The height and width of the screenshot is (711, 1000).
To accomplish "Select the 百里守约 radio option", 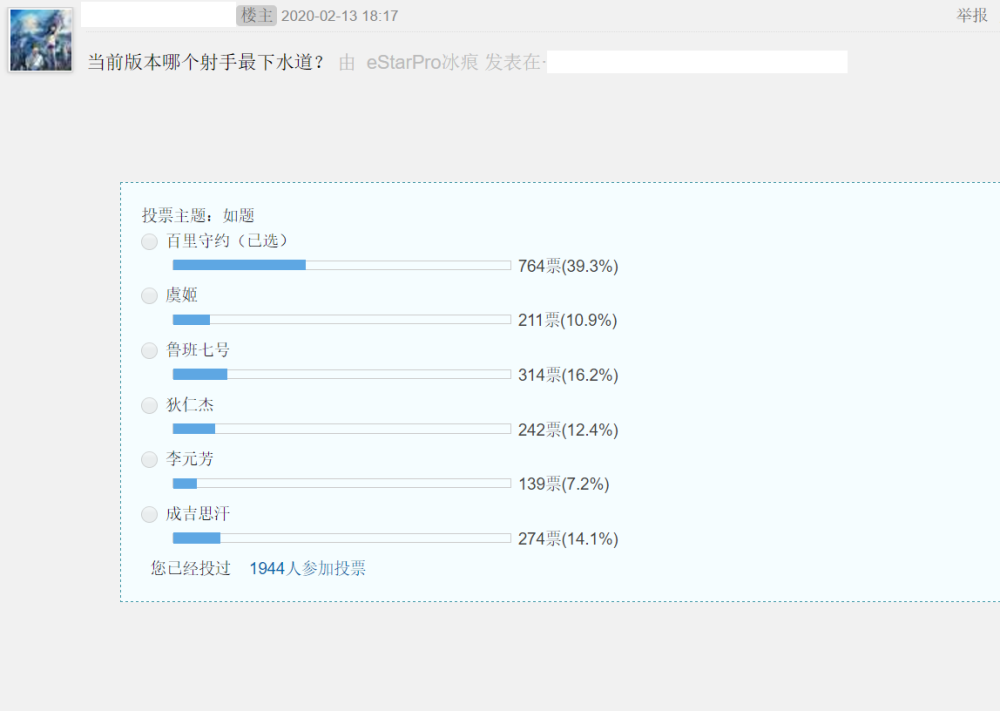I will click(x=149, y=242).
